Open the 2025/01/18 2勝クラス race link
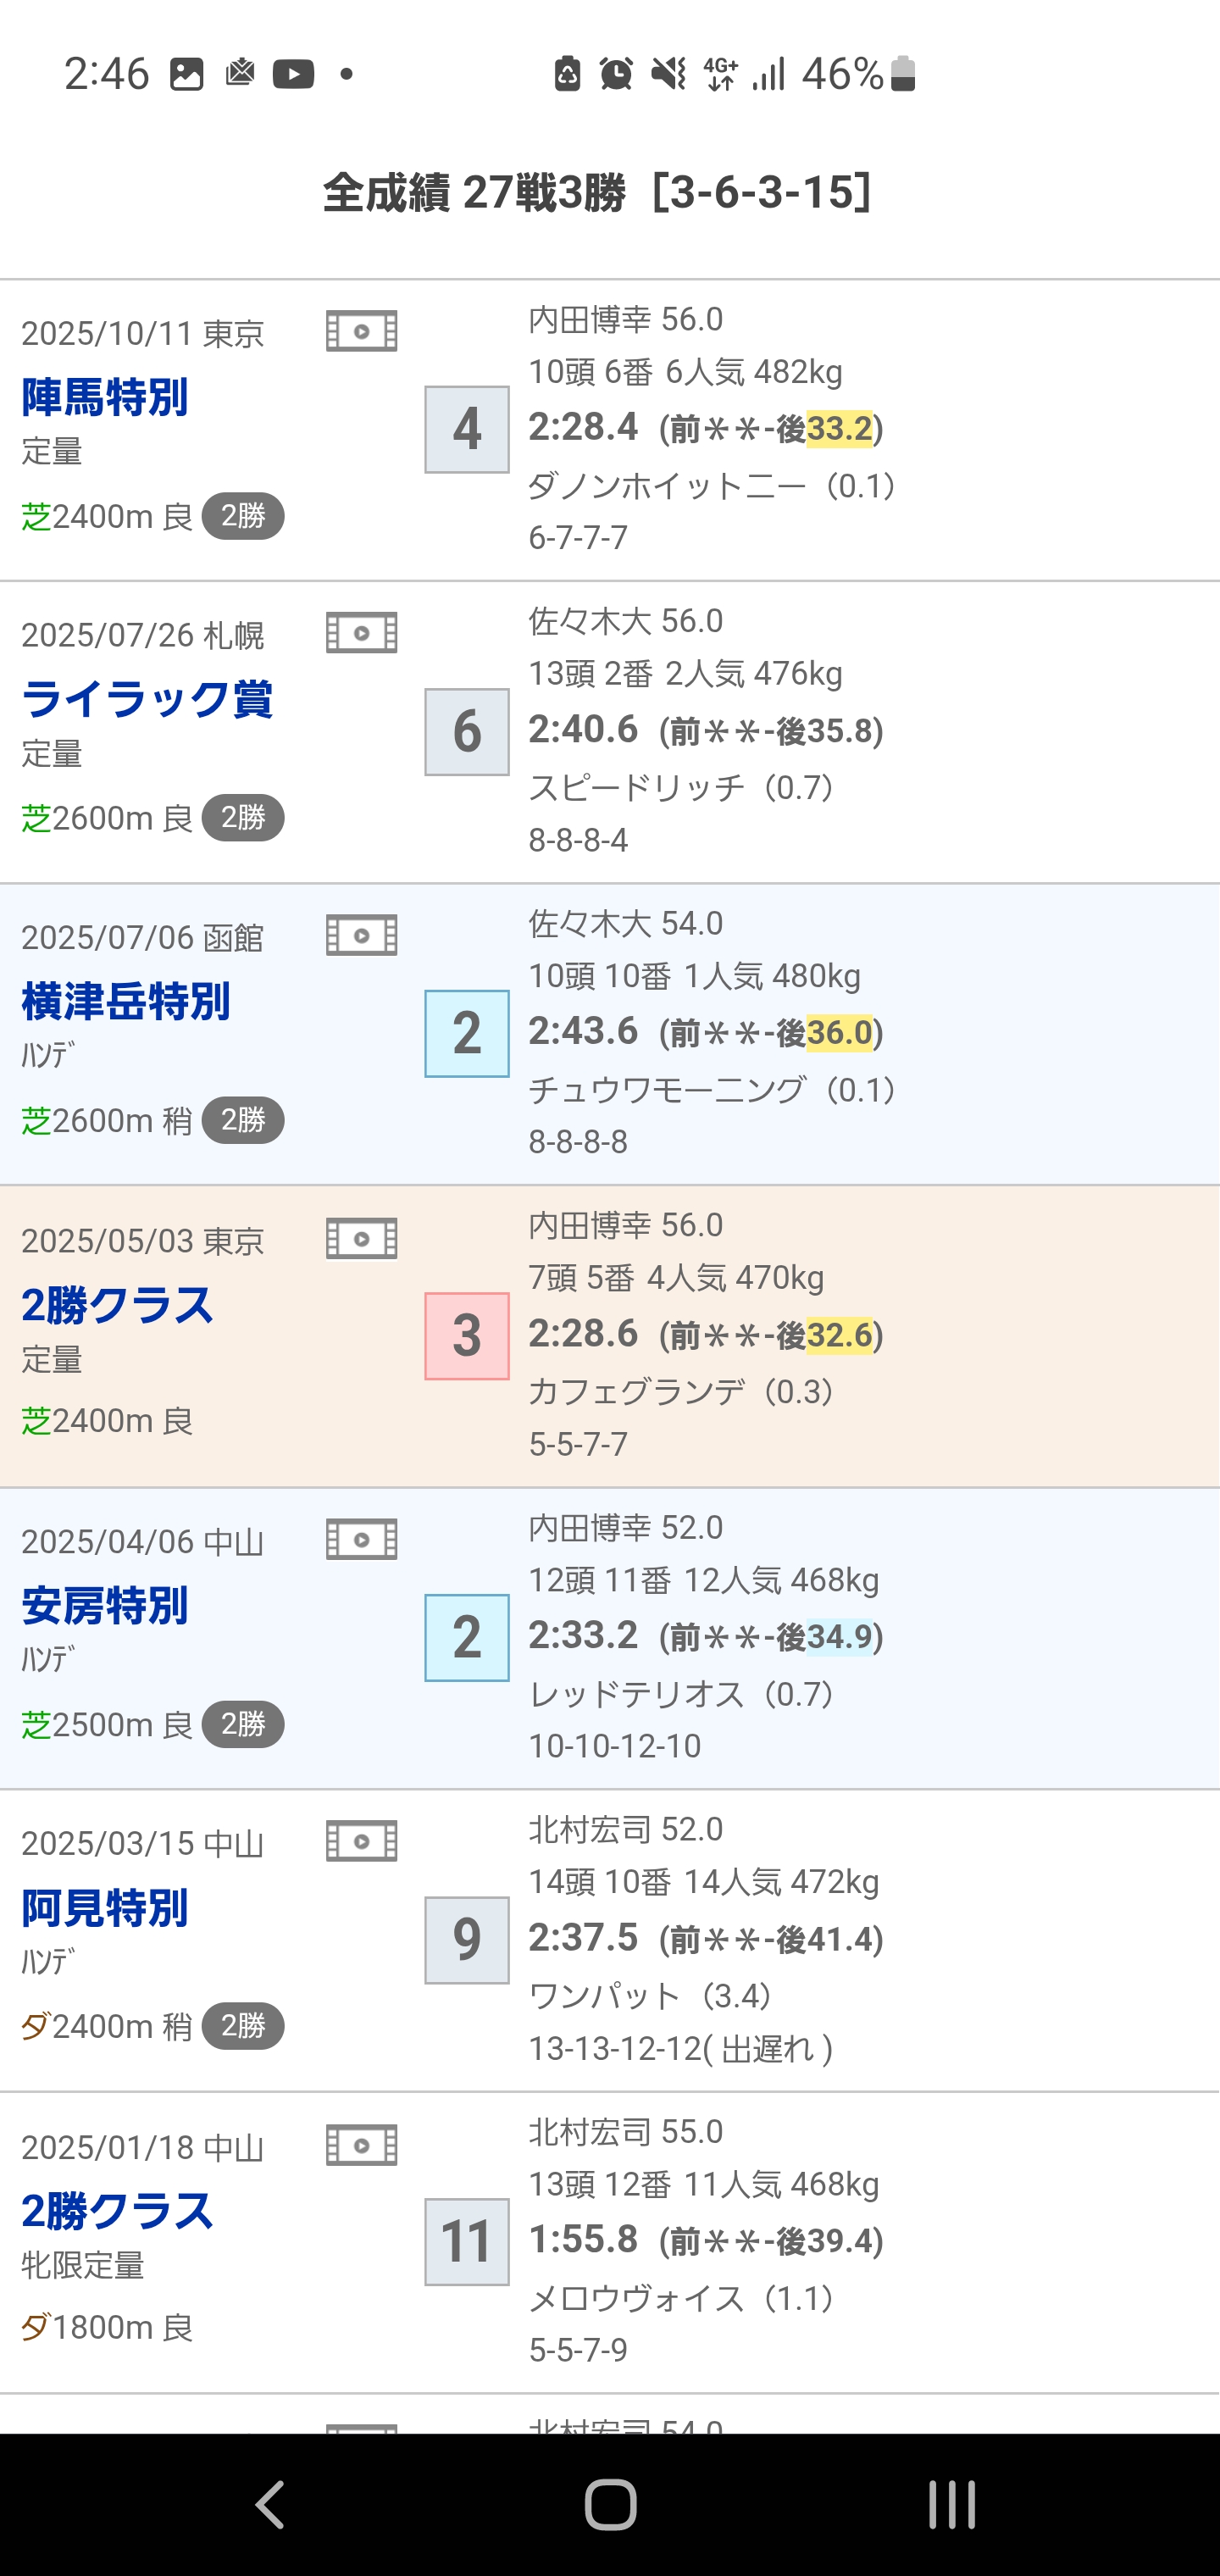This screenshot has height=2576, width=1220. pos(117,2211)
